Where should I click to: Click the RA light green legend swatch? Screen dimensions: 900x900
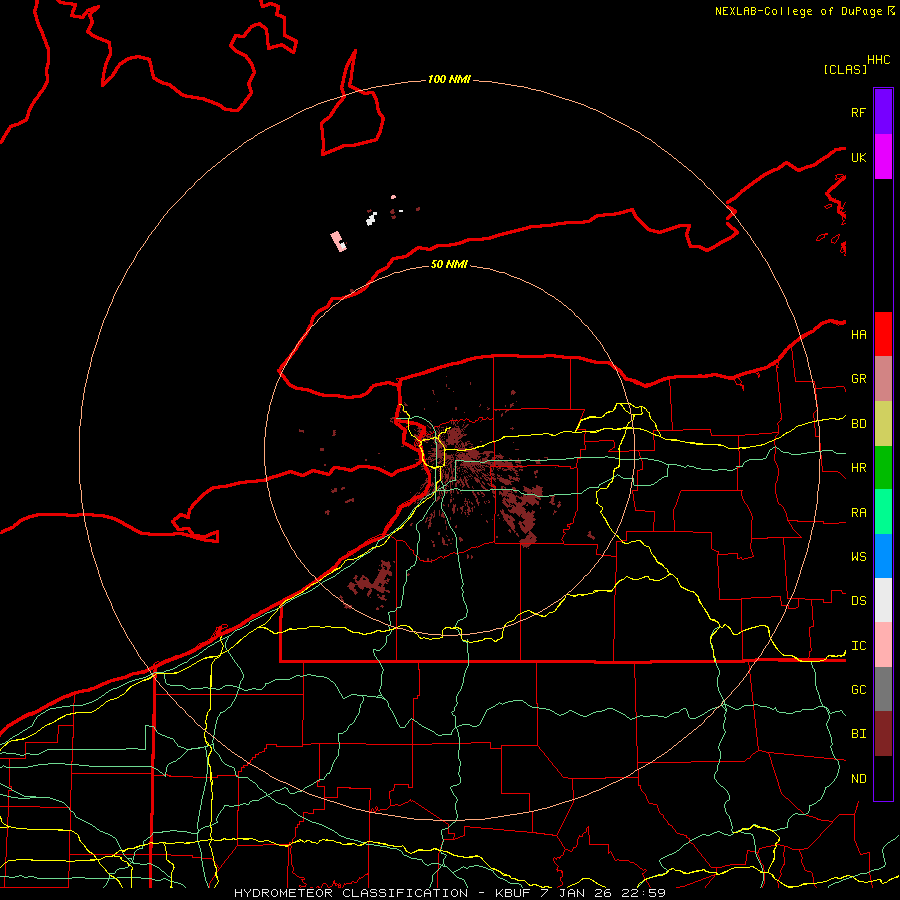[883, 512]
